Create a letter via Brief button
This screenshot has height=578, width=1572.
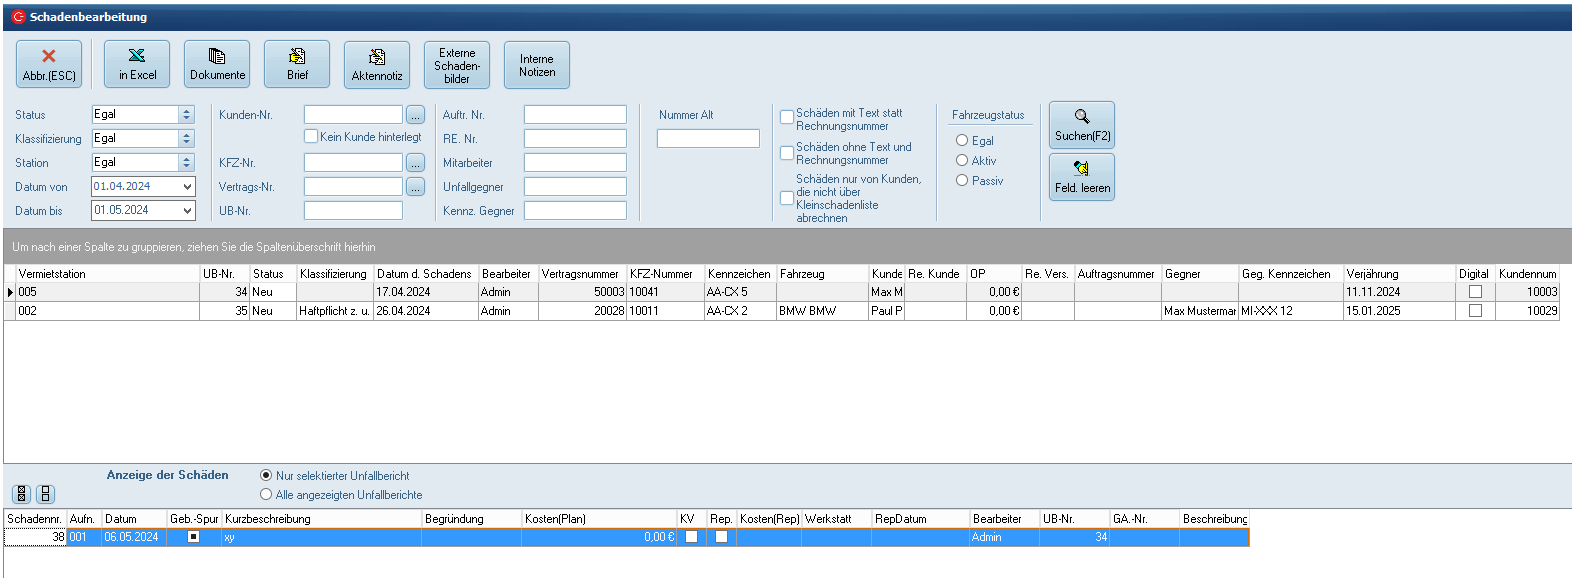click(x=297, y=65)
